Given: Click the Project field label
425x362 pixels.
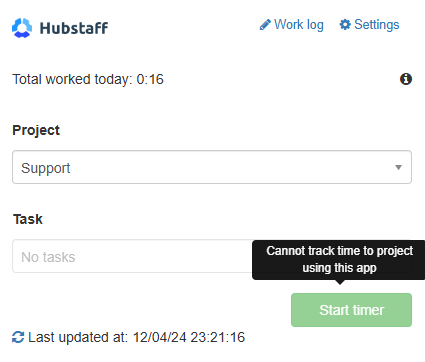Looking at the screenshot, I should tap(36, 130).
